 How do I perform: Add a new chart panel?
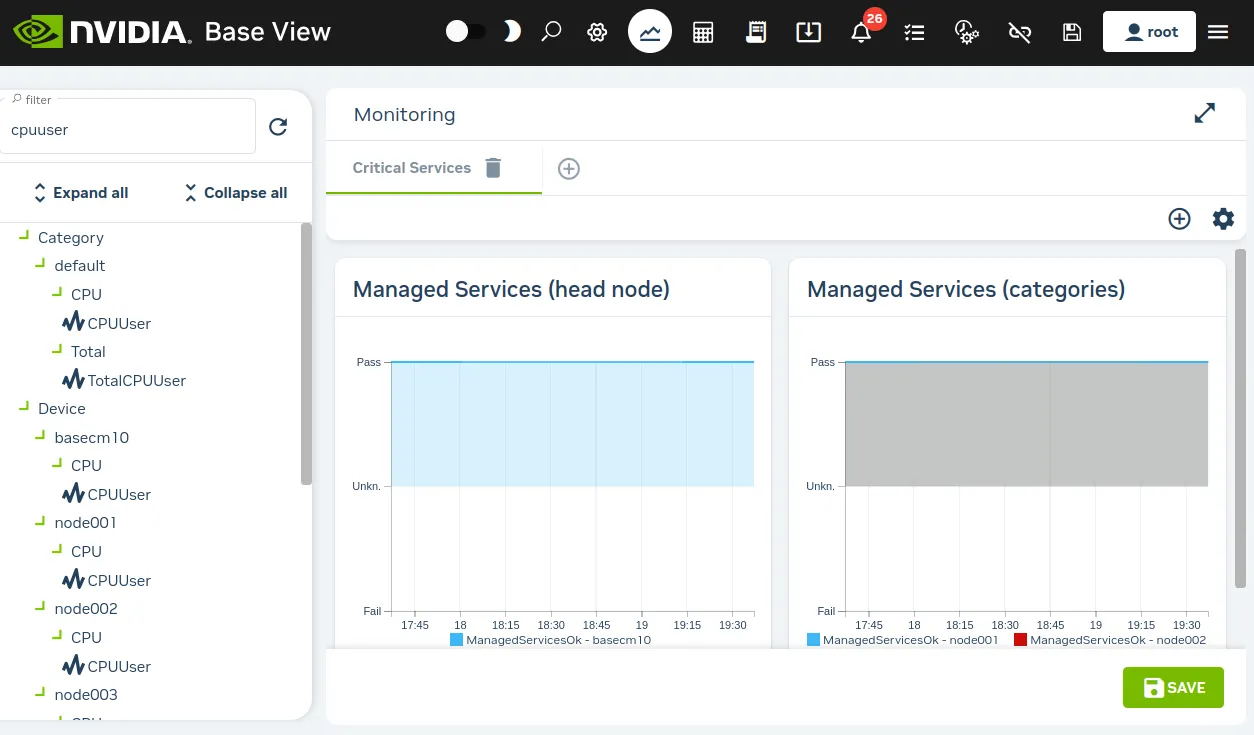(x=1180, y=219)
